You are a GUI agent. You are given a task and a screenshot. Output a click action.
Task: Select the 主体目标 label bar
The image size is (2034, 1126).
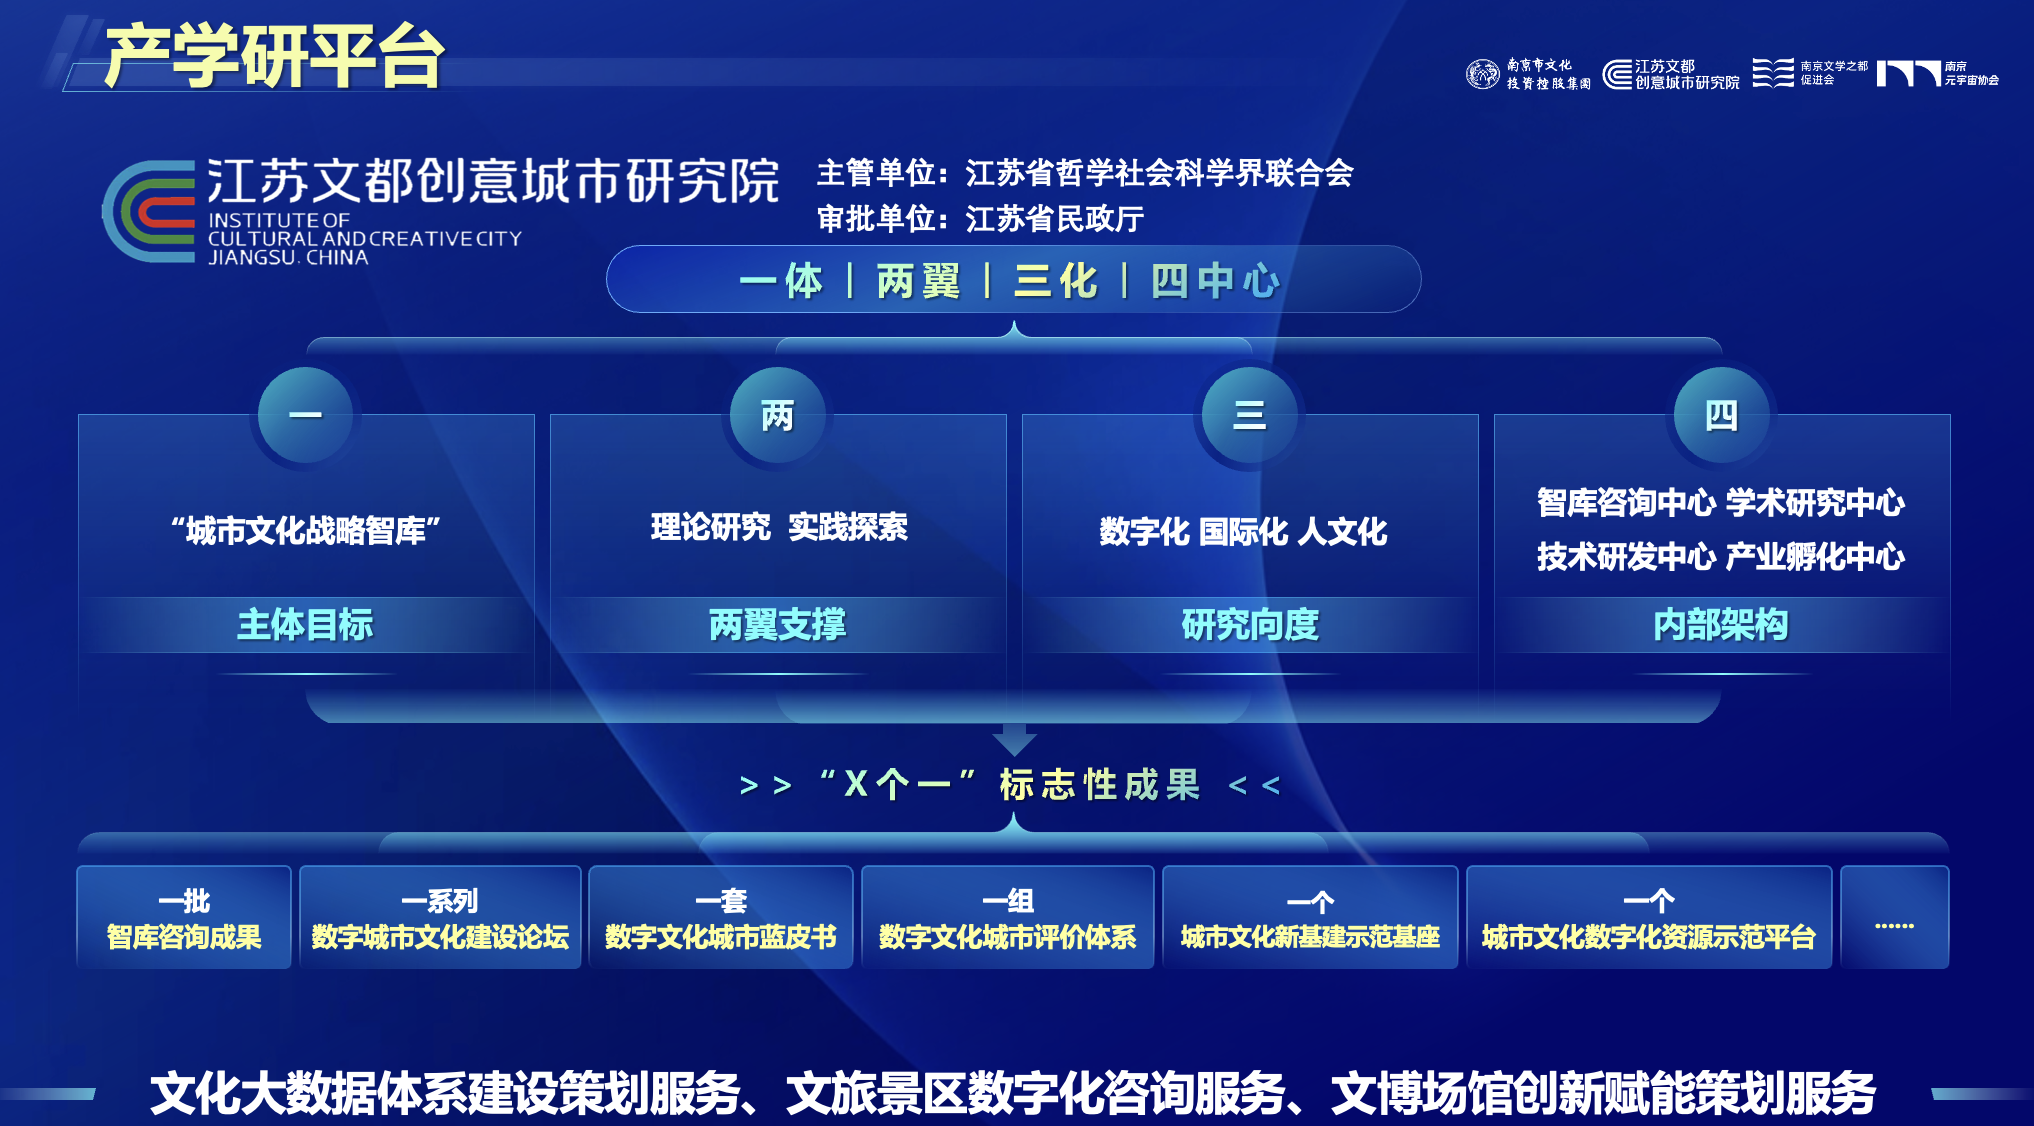(x=305, y=625)
